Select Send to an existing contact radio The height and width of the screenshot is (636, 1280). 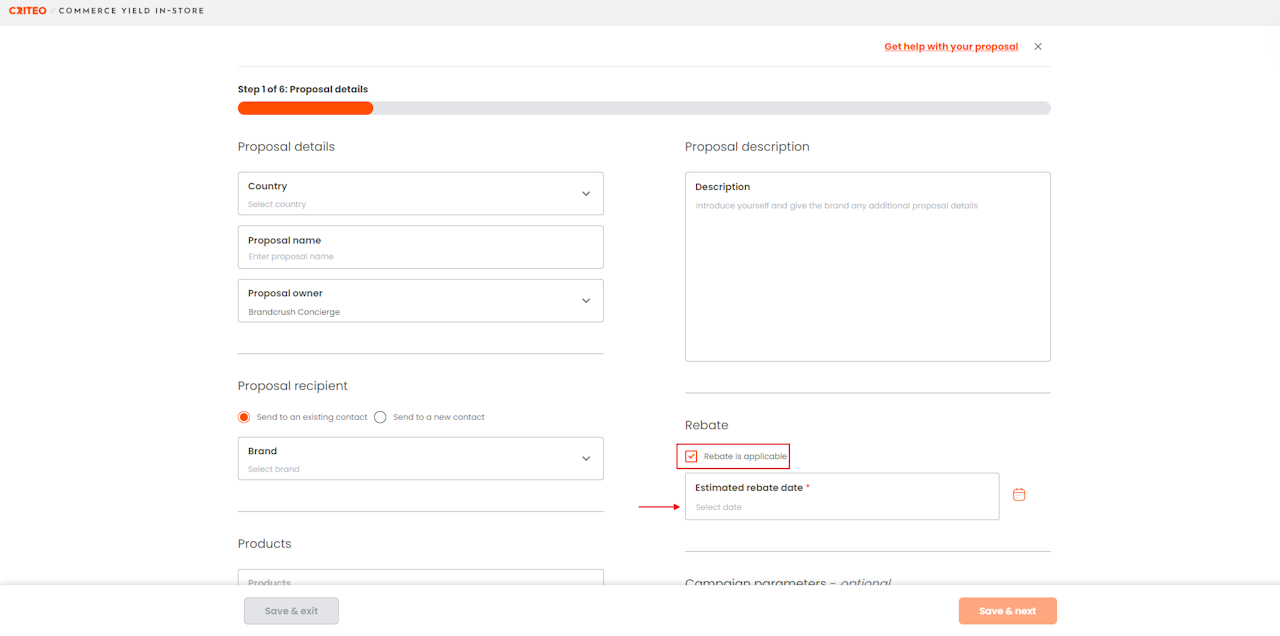point(244,417)
